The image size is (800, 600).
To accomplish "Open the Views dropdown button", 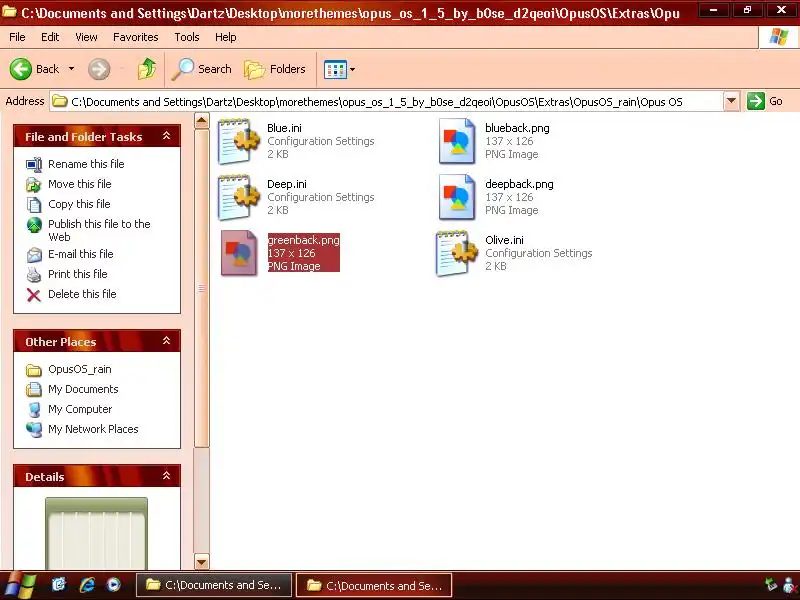I will click(x=339, y=69).
